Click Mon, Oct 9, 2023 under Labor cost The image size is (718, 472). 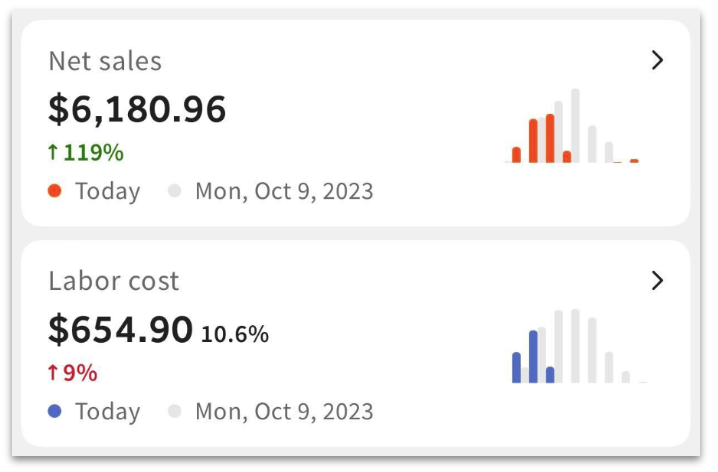click(284, 411)
